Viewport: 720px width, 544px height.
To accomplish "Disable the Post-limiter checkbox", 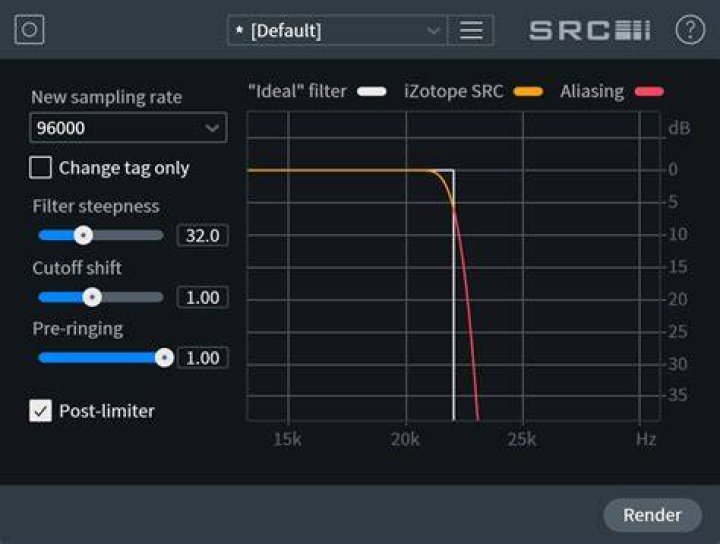I will (40, 410).
